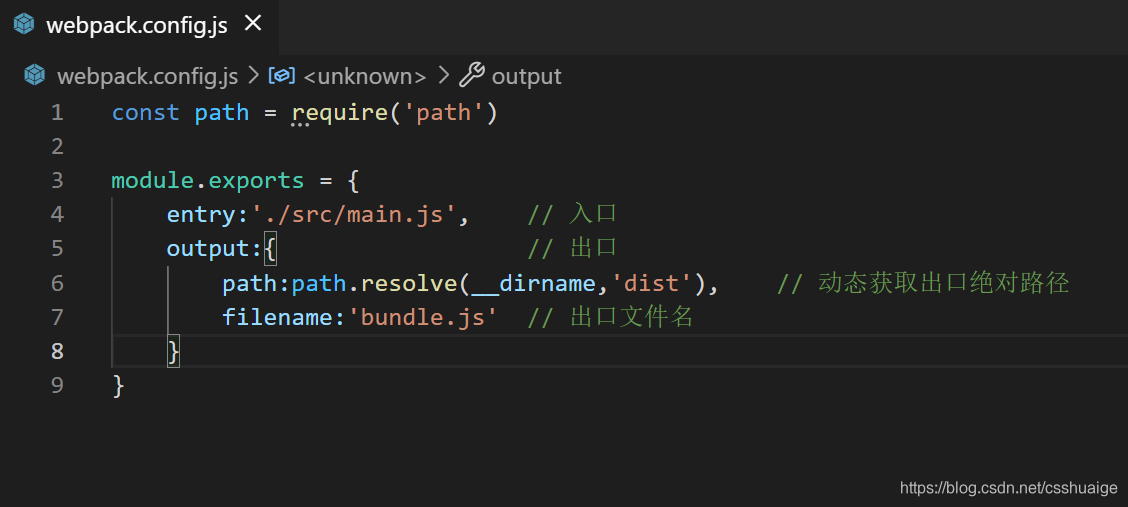Open the <unknown> breadcrumb segment
Image resolution: width=1128 pixels, height=507 pixels.
coord(365,76)
